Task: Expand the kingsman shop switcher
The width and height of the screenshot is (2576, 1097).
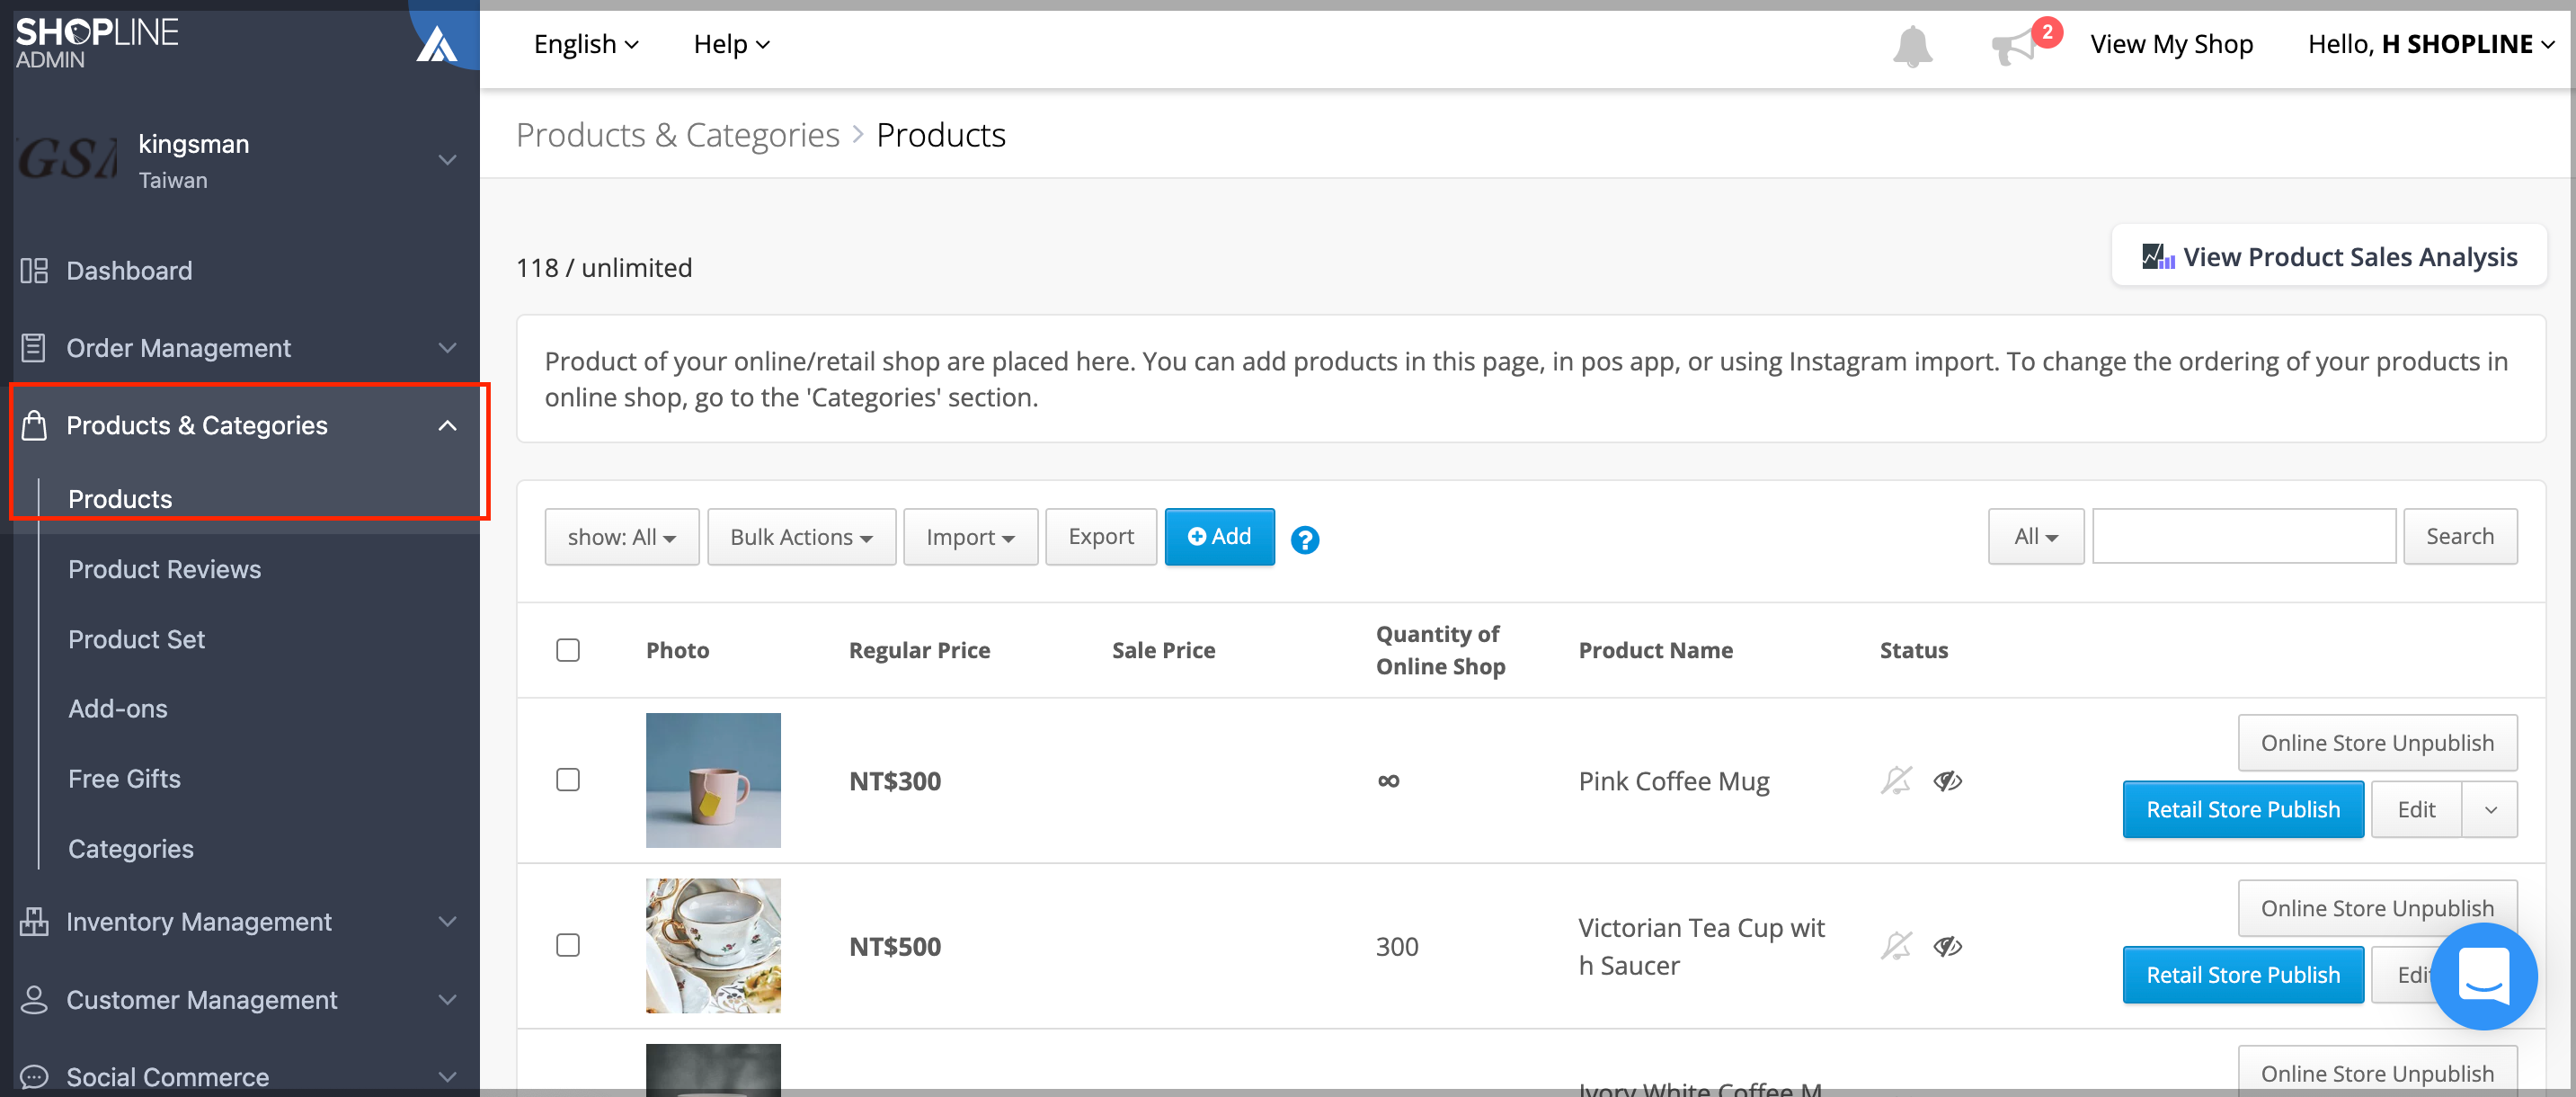Action: click(448, 160)
